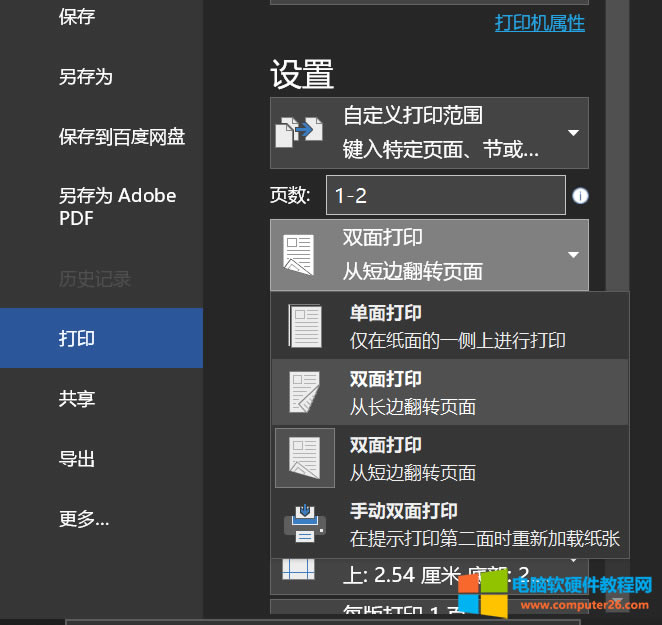The image size is (662, 625).
Task: Collapse the 双面打印 dropdown arrow
Action: pos(573,255)
